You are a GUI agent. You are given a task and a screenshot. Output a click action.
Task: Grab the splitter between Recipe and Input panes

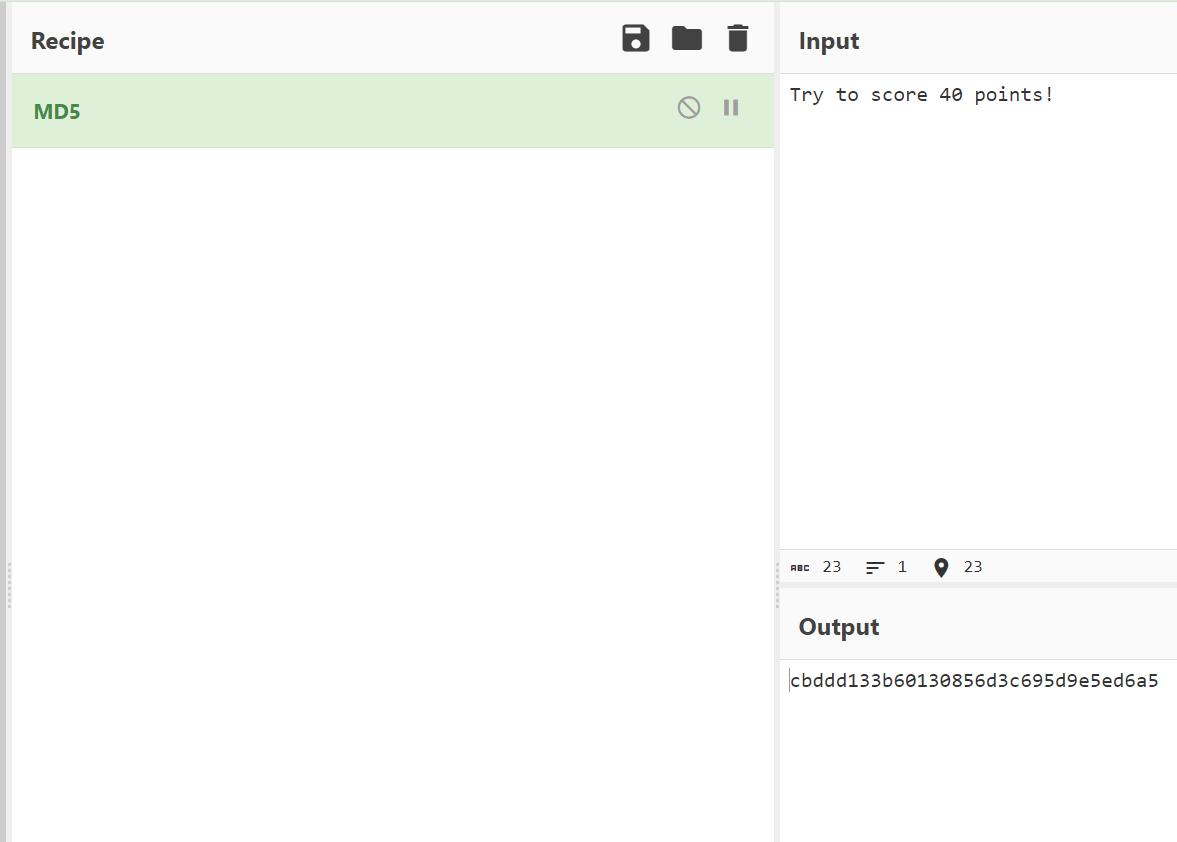tap(777, 585)
